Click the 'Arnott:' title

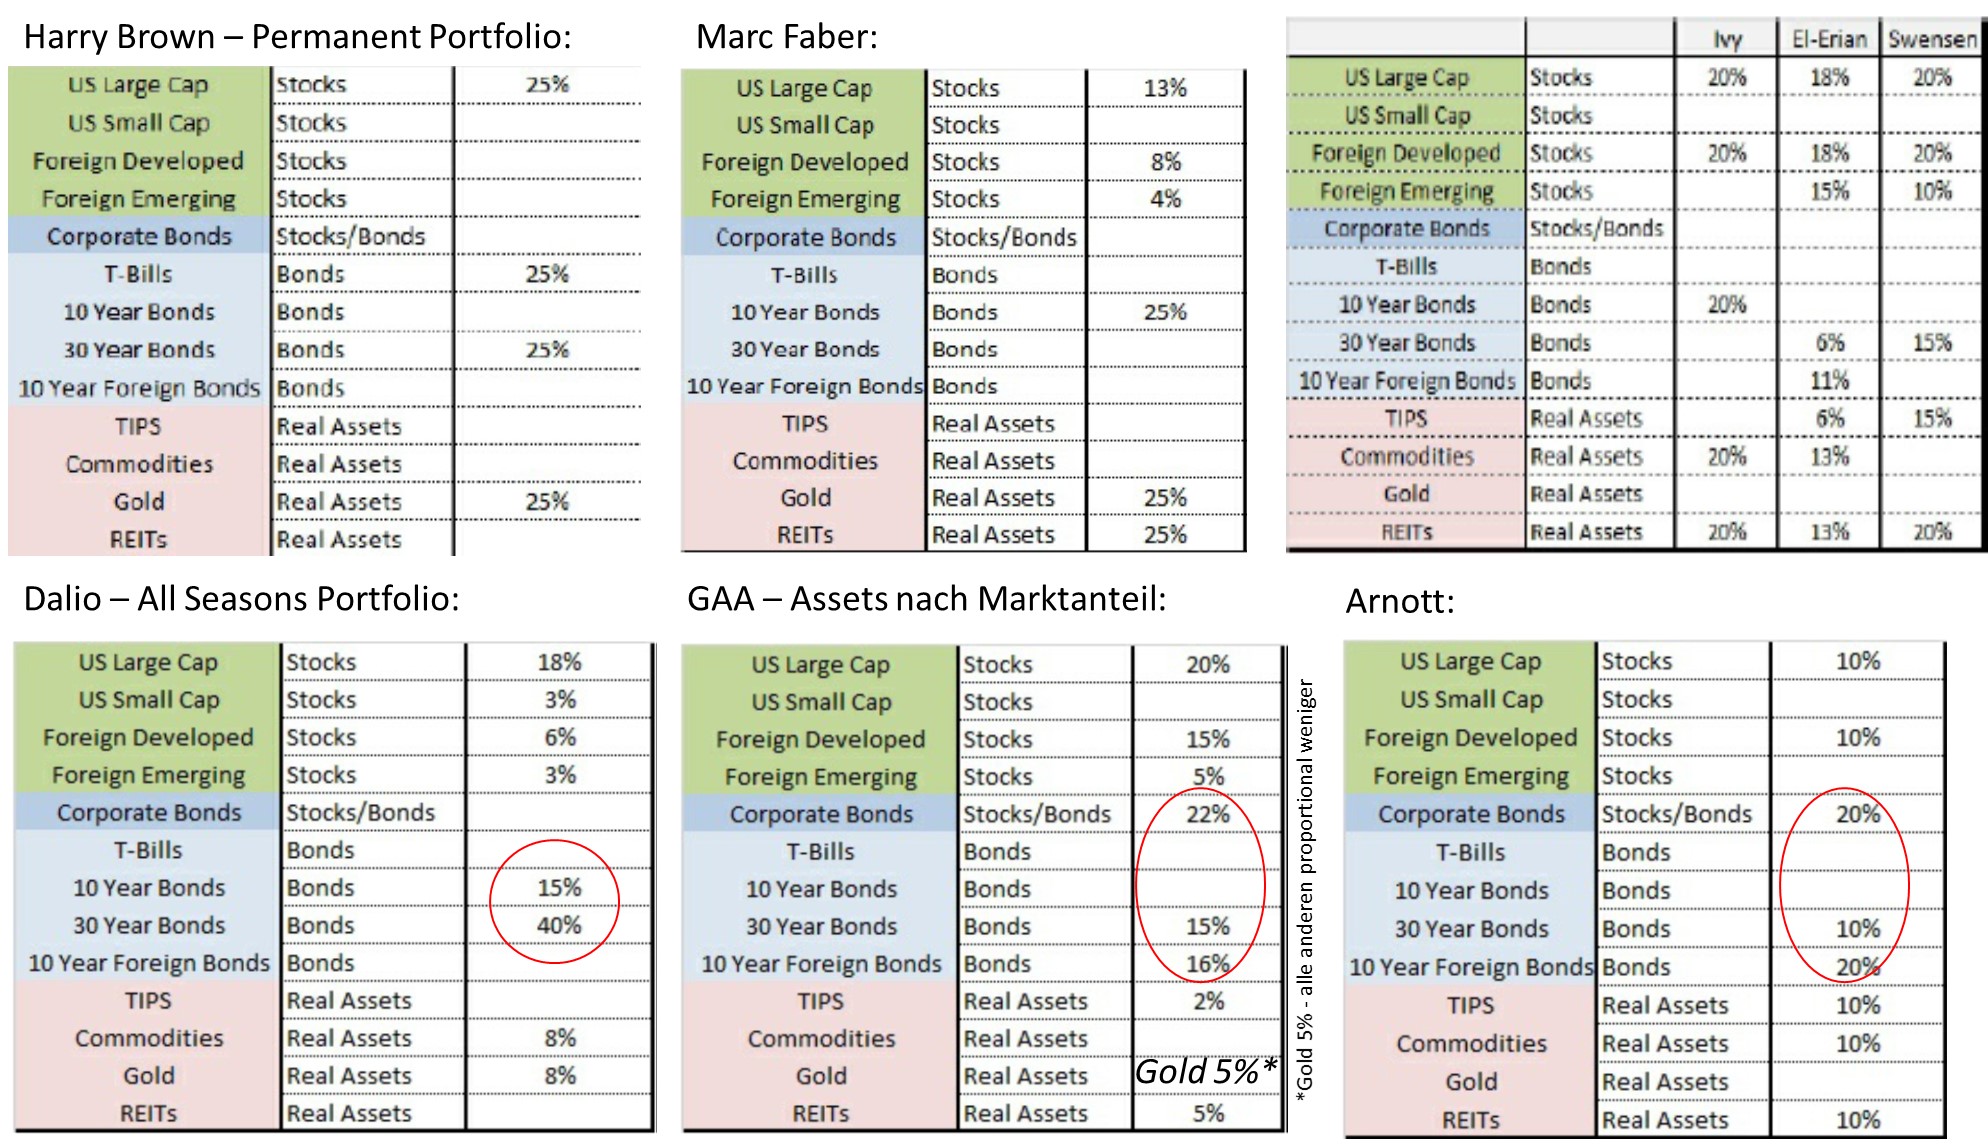1399,601
